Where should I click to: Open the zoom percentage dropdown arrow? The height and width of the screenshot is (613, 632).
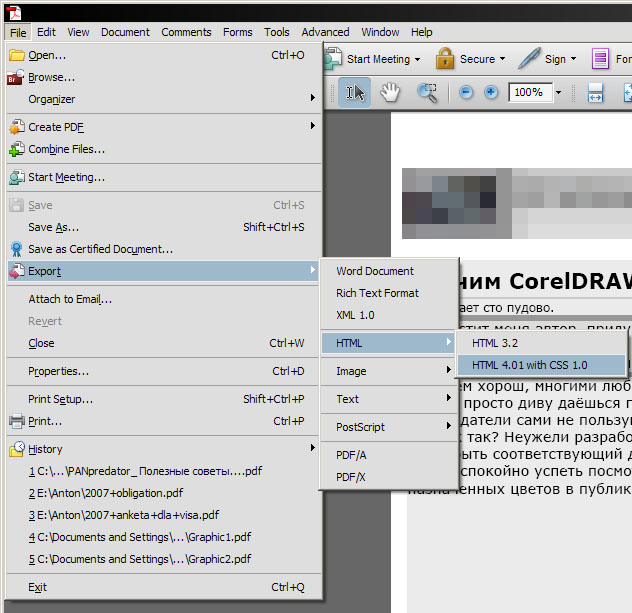tap(558, 92)
